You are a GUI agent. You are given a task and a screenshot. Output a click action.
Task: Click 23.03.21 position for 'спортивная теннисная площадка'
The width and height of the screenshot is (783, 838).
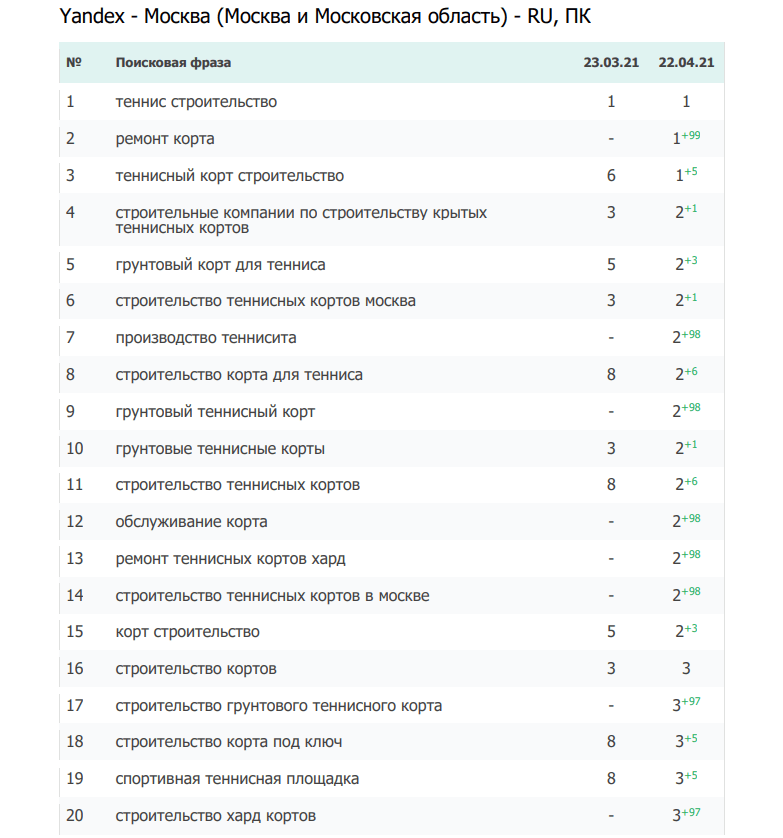611,779
